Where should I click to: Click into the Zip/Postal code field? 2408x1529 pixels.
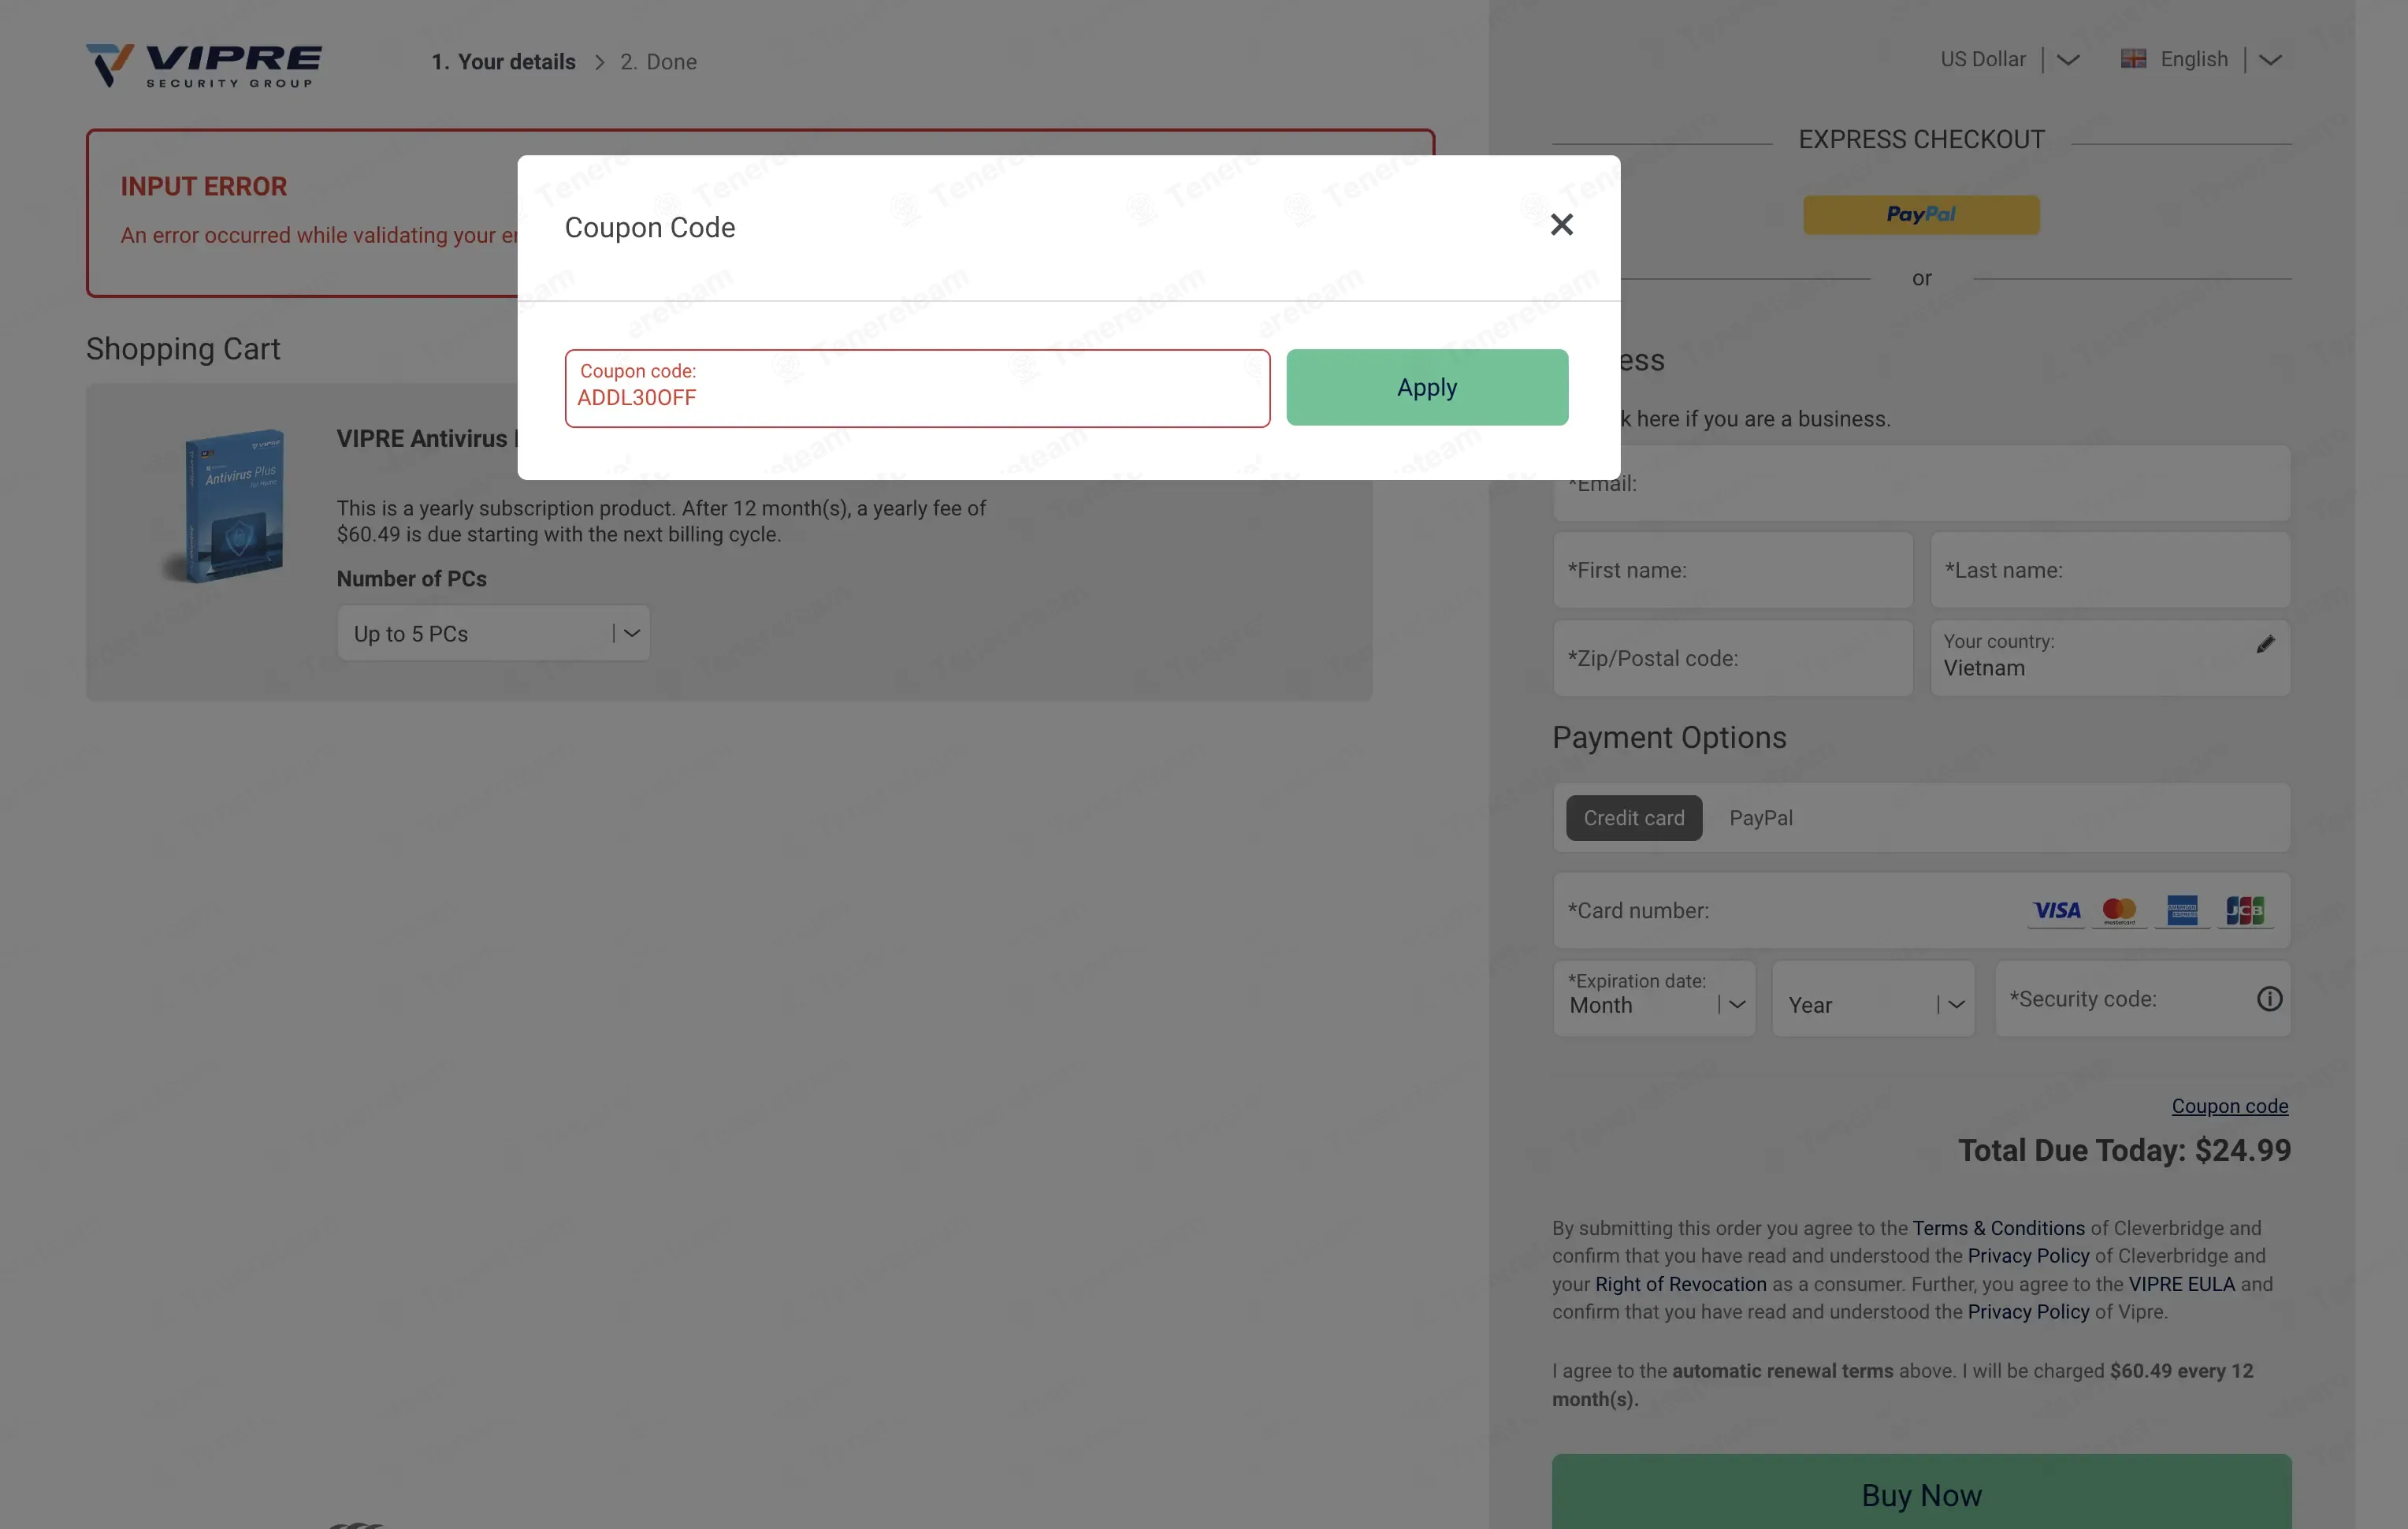pyautogui.click(x=1732, y=658)
